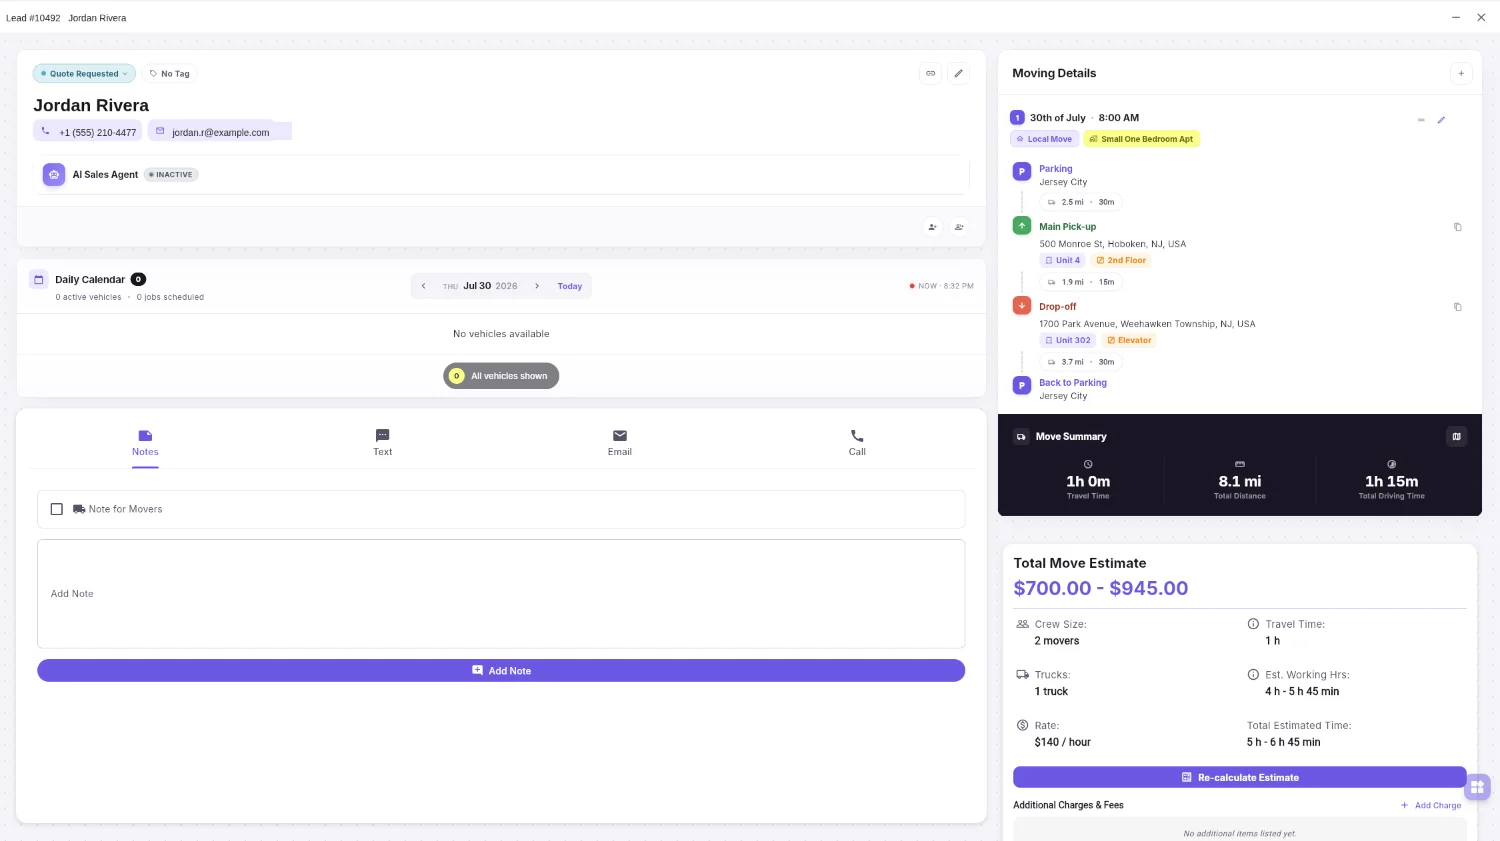1500x841 pixels.
Task: Click the Back to Parking stop
Action: (x=1073, y=383)
